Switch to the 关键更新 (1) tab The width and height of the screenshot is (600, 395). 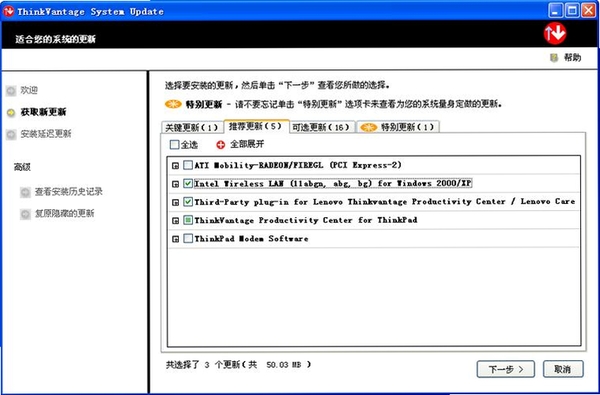[x=192, y=127]
